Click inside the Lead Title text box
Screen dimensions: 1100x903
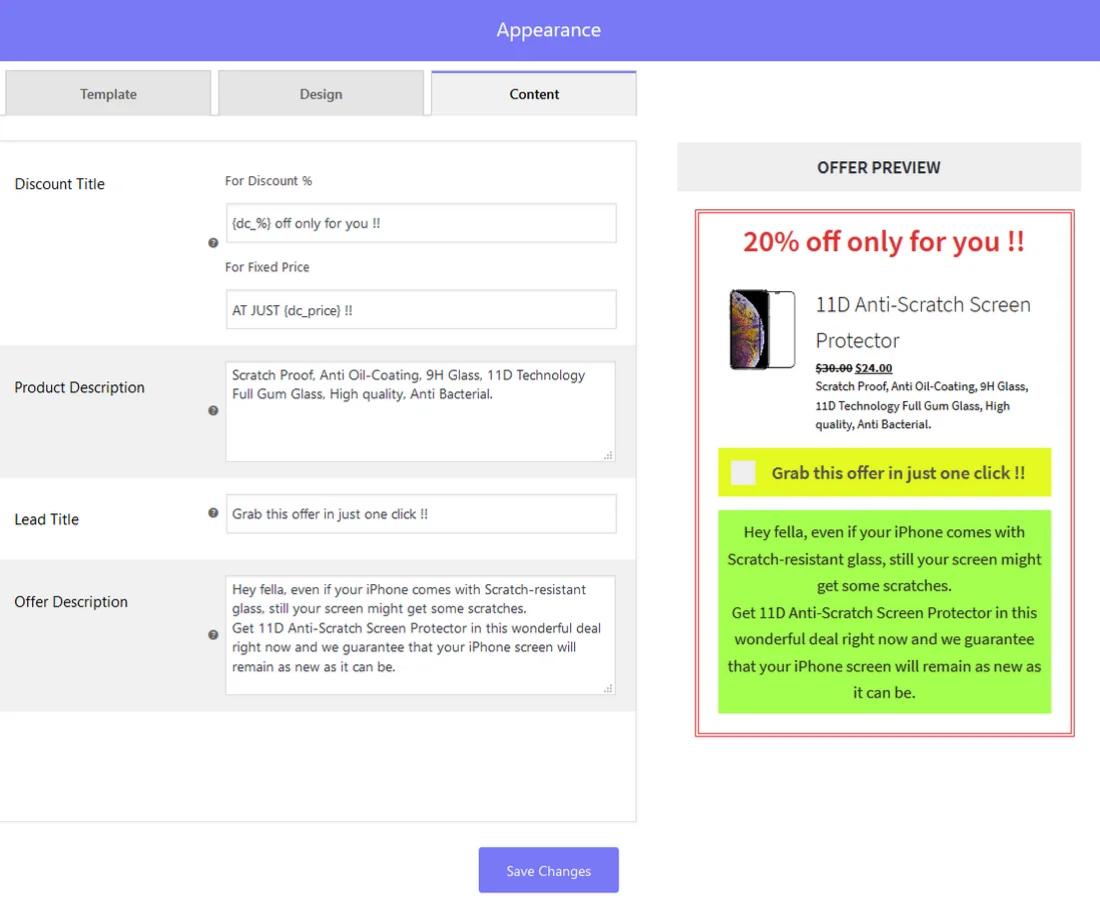click(420, 513)
